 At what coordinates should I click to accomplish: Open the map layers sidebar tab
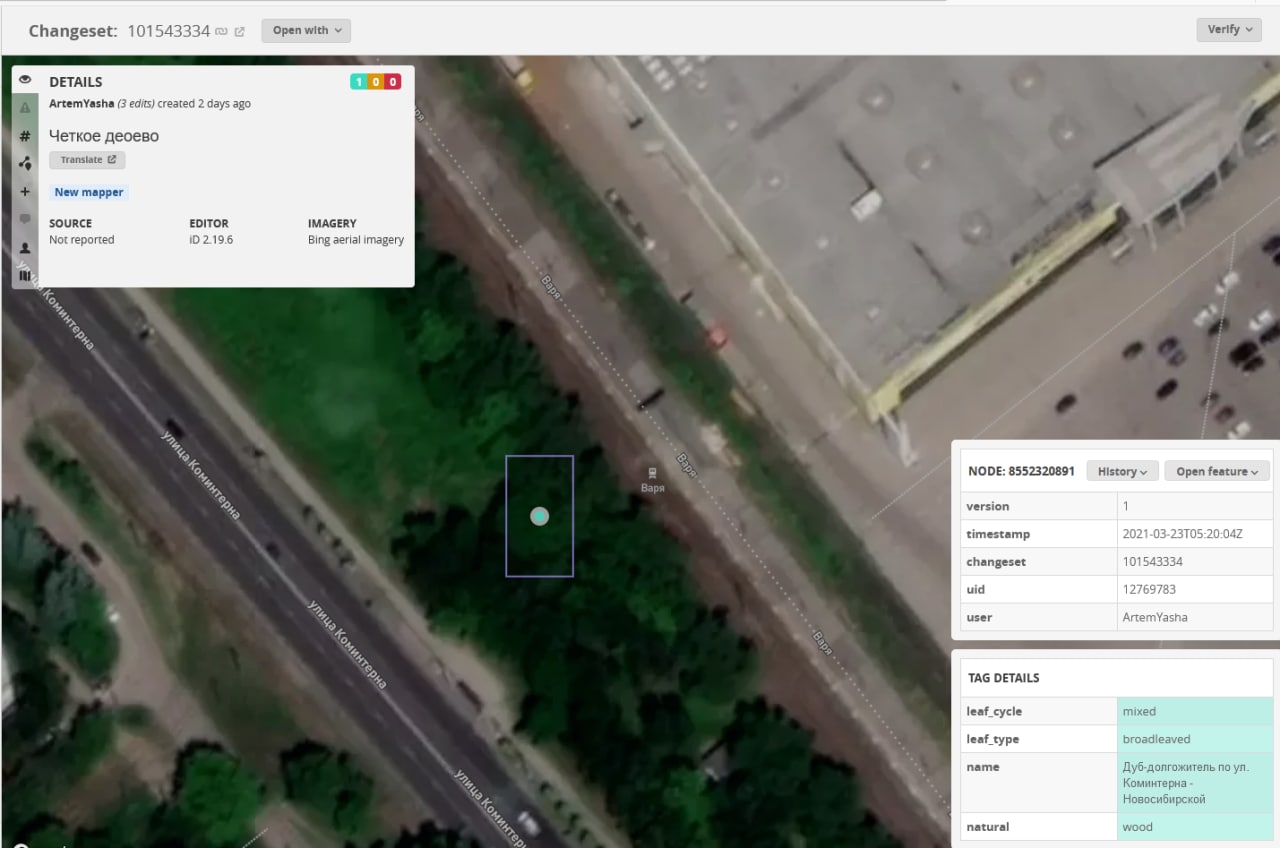[x=25, y=275]
